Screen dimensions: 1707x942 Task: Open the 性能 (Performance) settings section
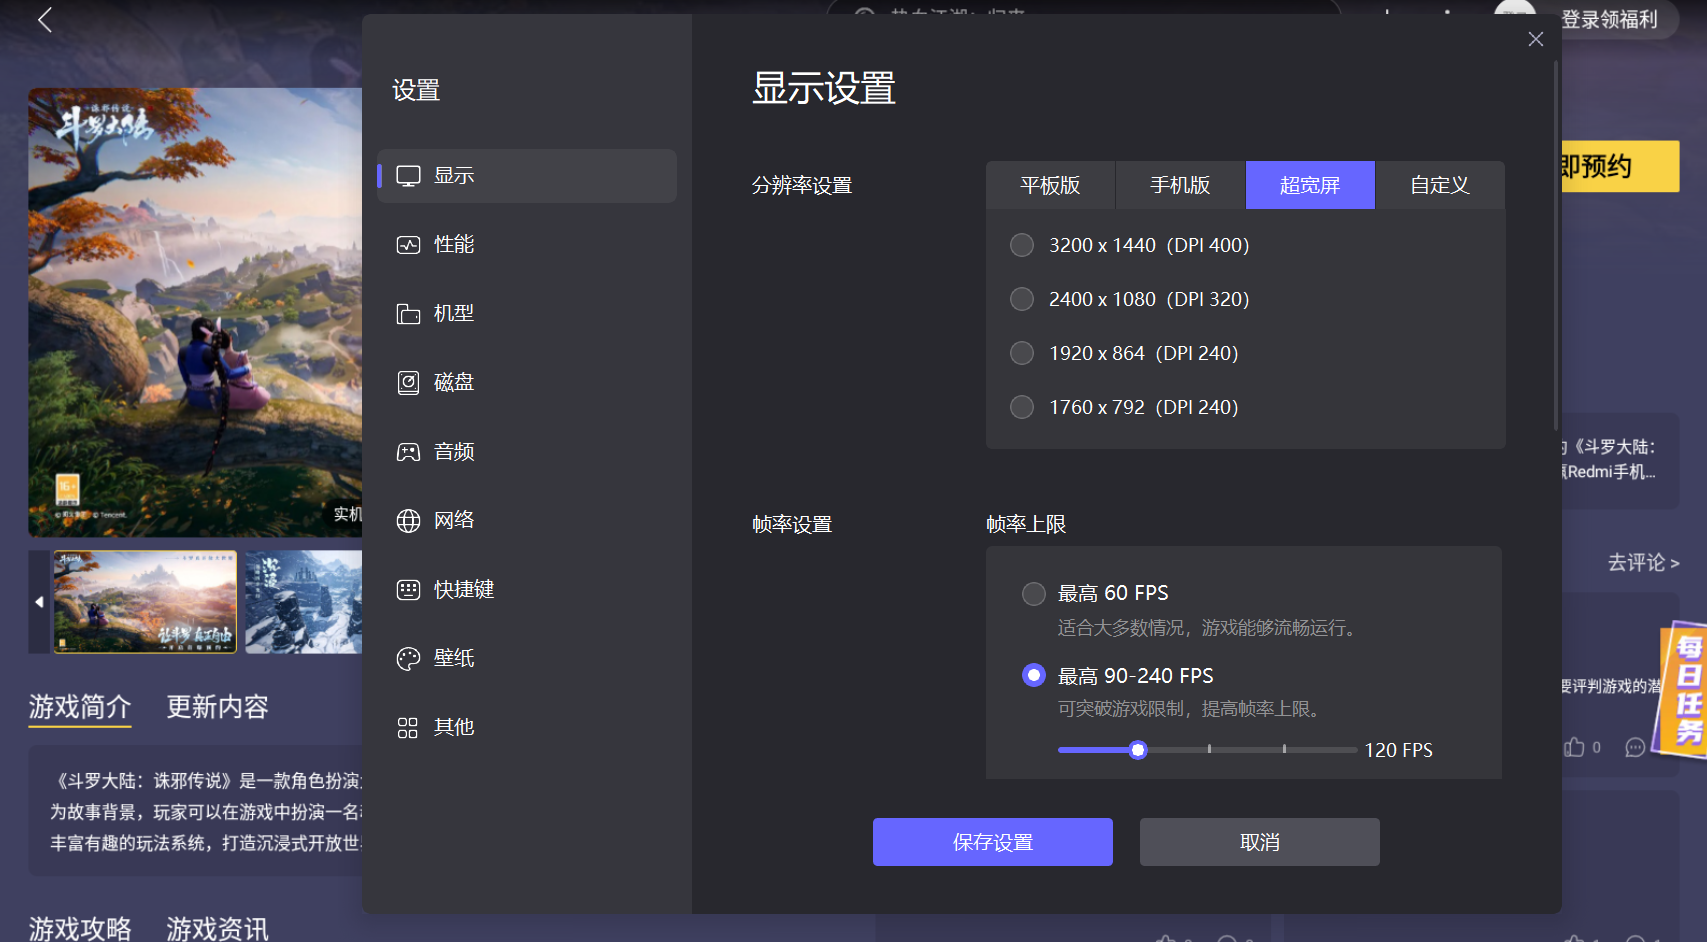527,245
